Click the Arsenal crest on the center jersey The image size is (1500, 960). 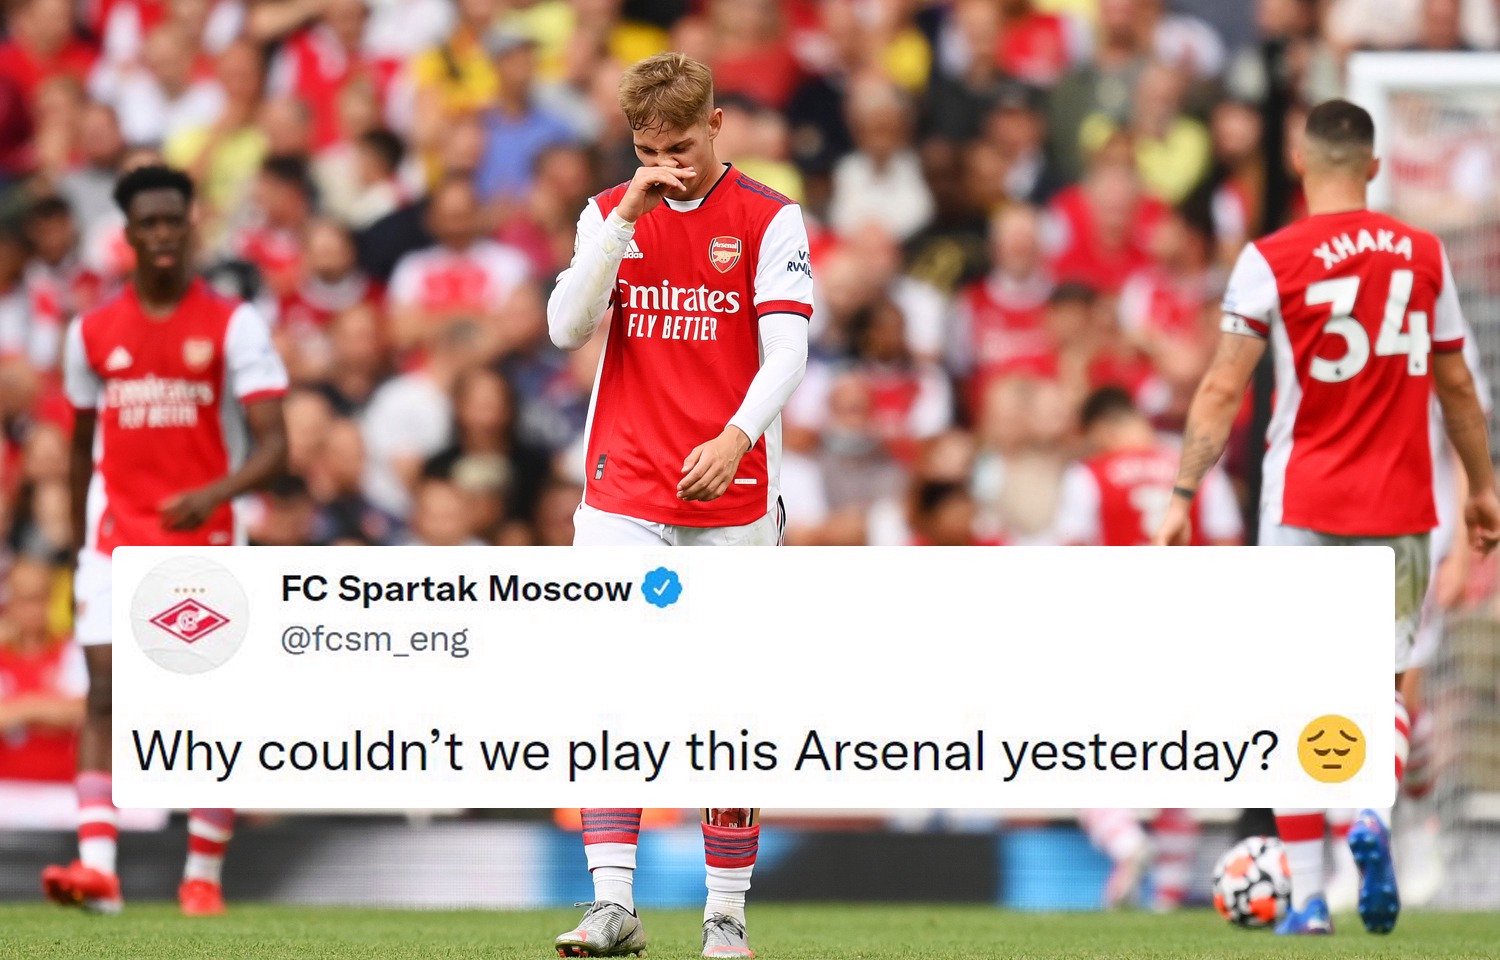click(x=724, y=253)
